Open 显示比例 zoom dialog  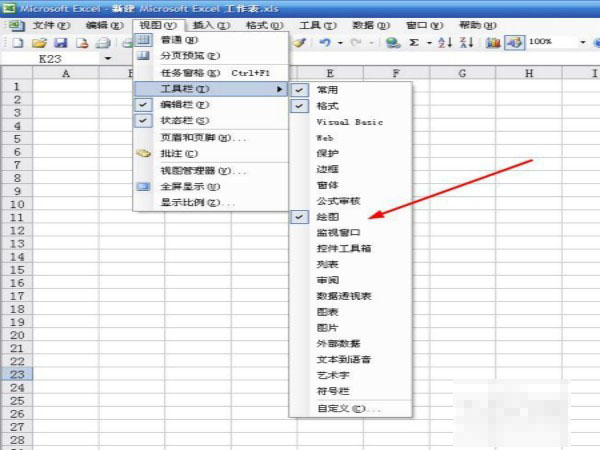210,202
